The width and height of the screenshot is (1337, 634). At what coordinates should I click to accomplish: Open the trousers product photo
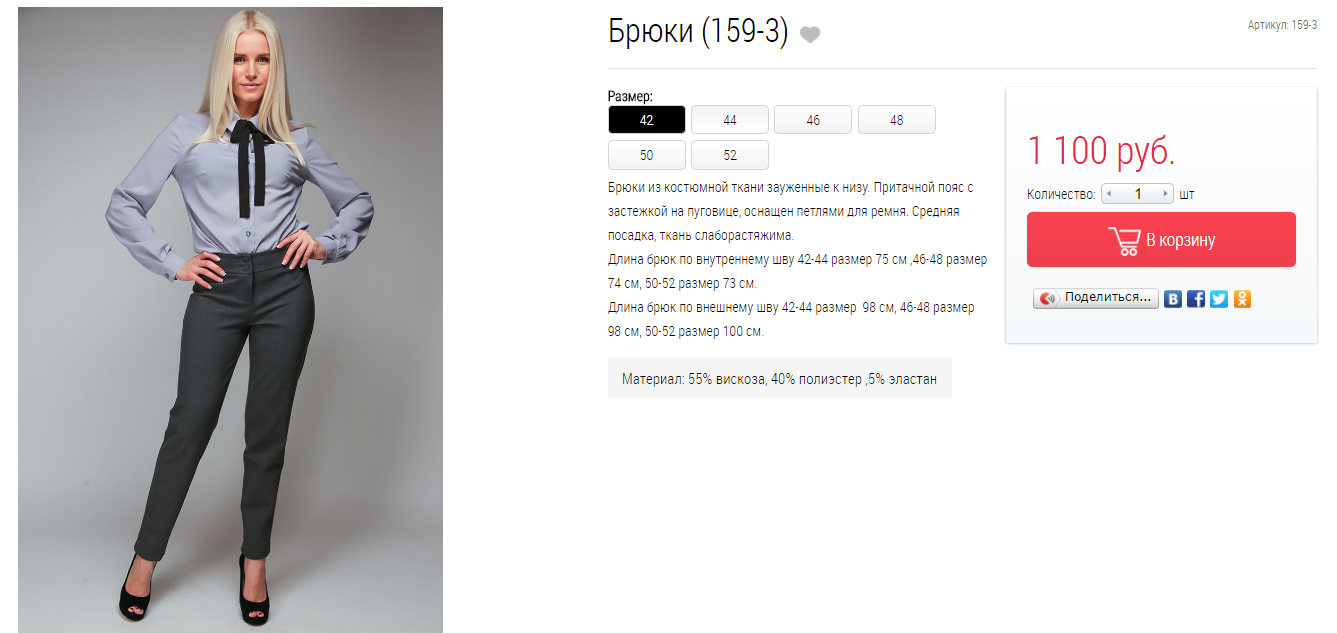click(x=230, y=320)
